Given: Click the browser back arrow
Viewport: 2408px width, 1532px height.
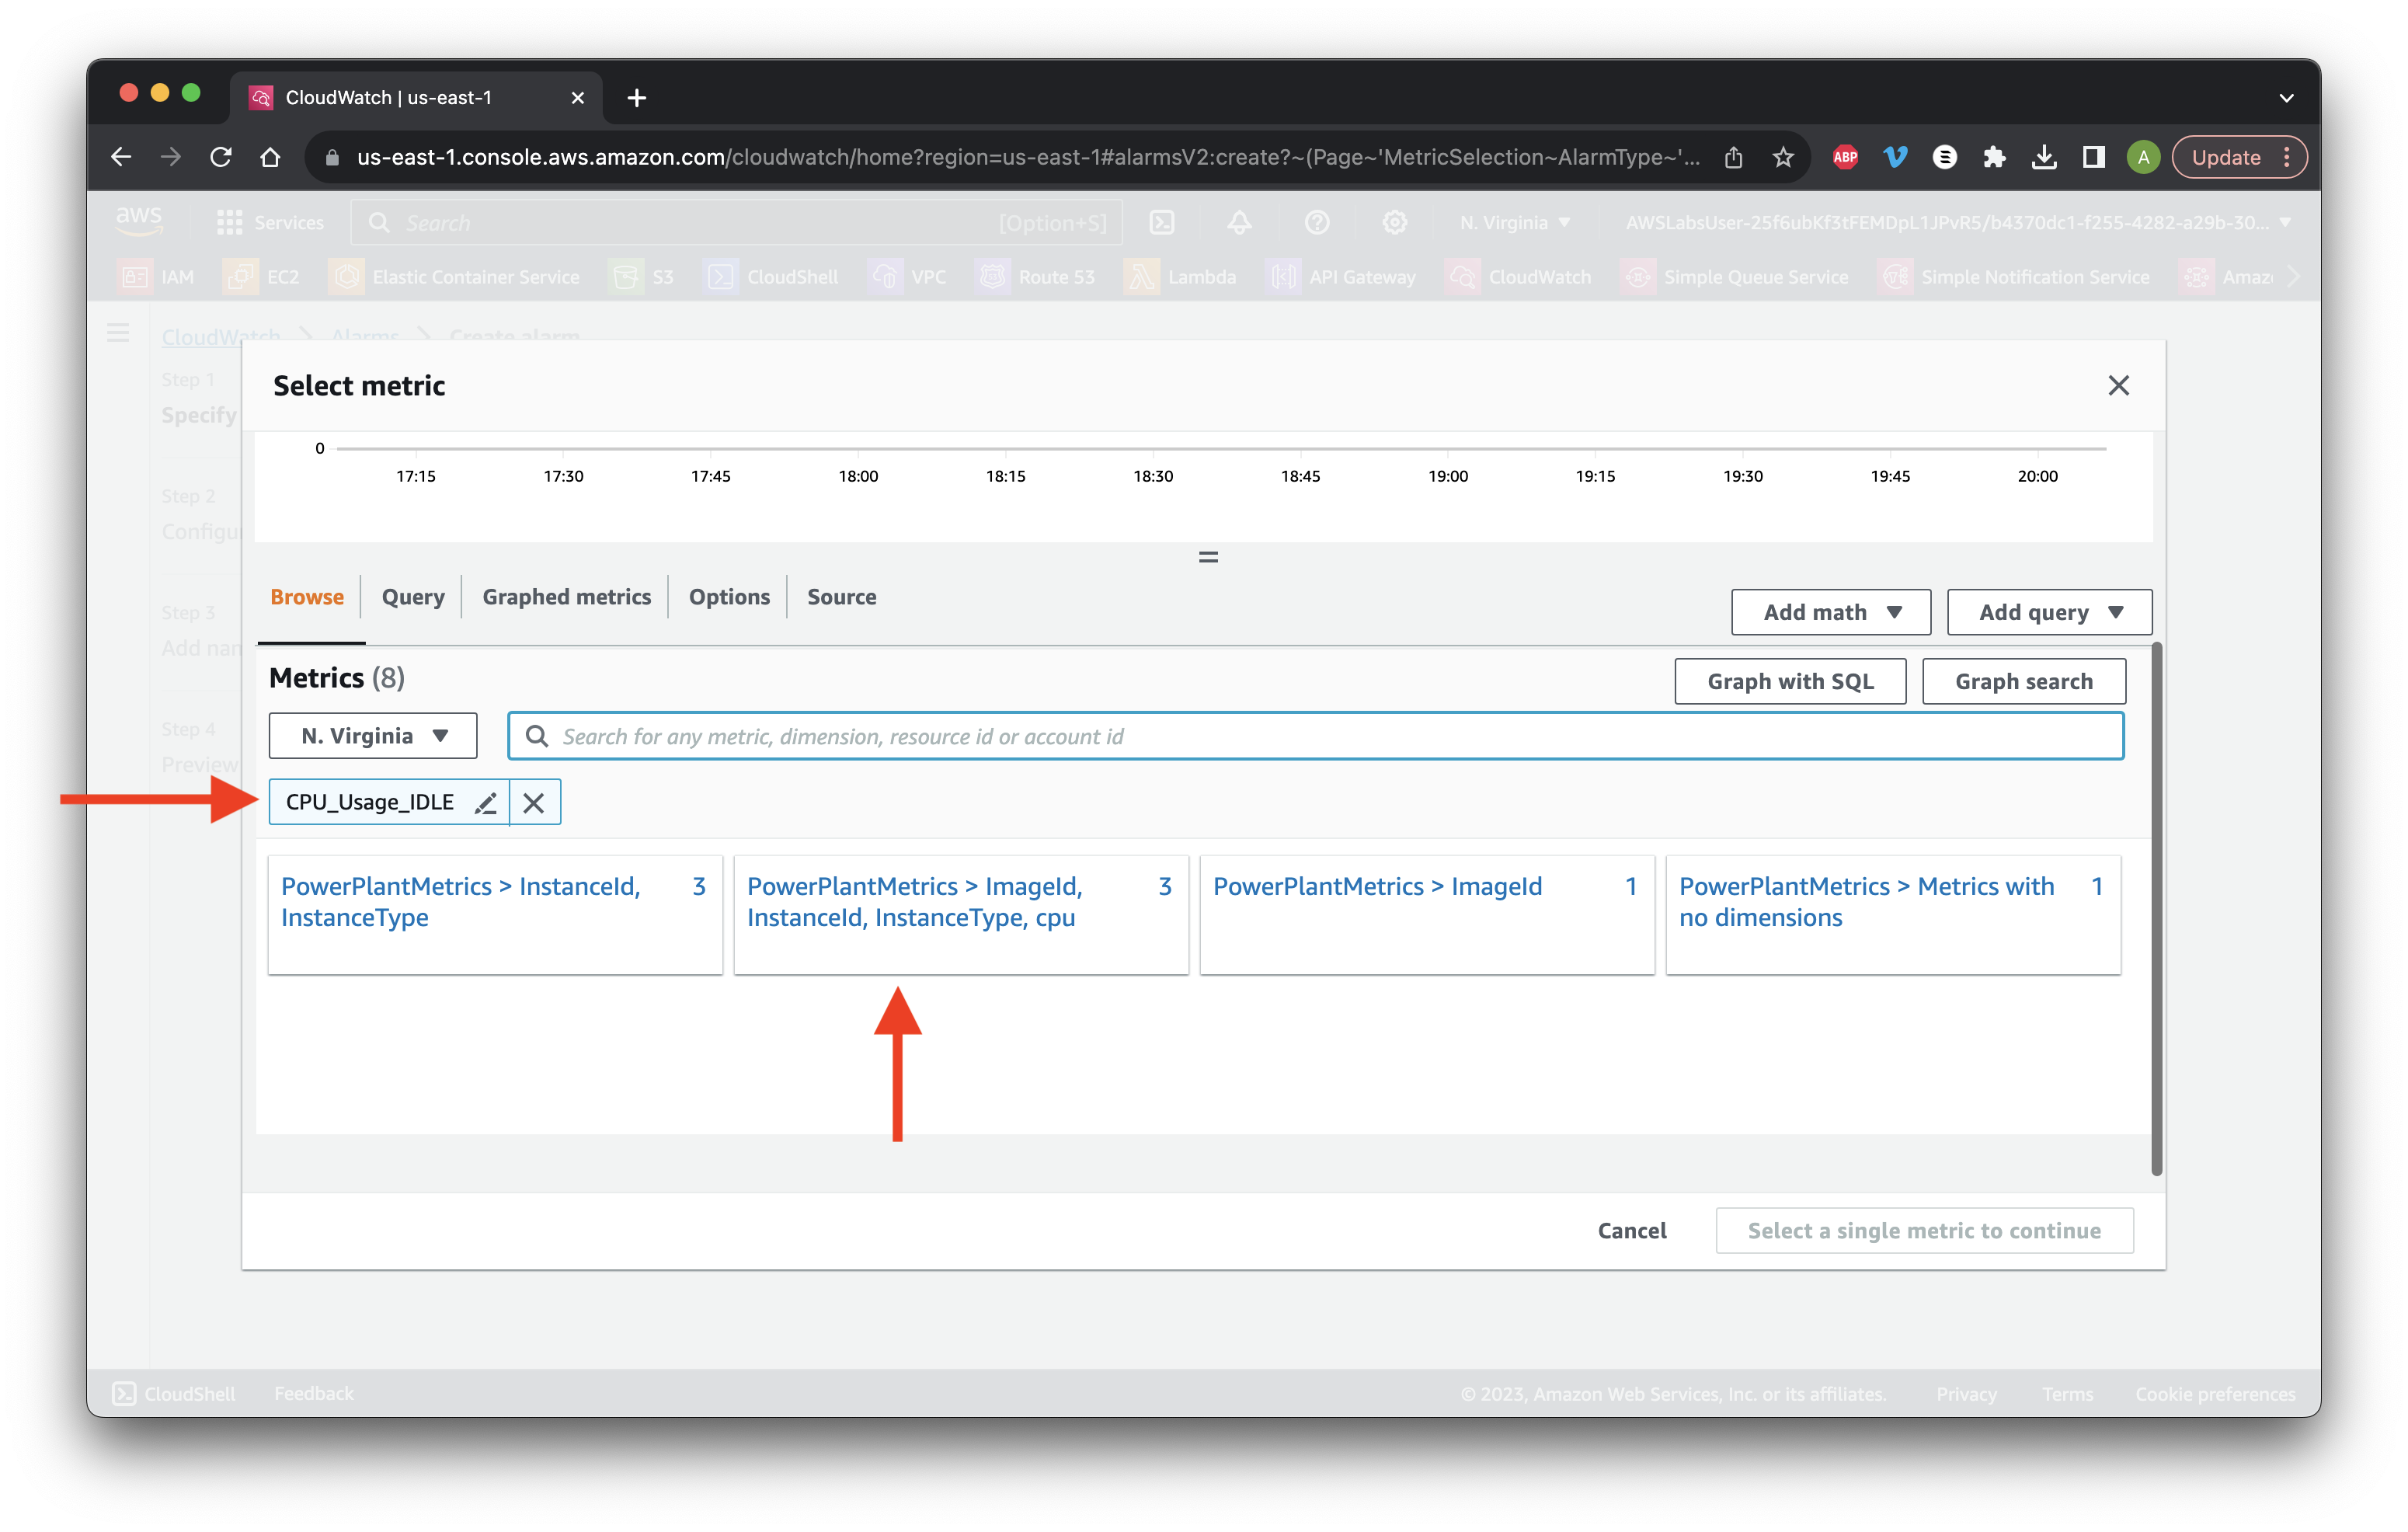Looking at the screenshot, I should pos(121,157).
